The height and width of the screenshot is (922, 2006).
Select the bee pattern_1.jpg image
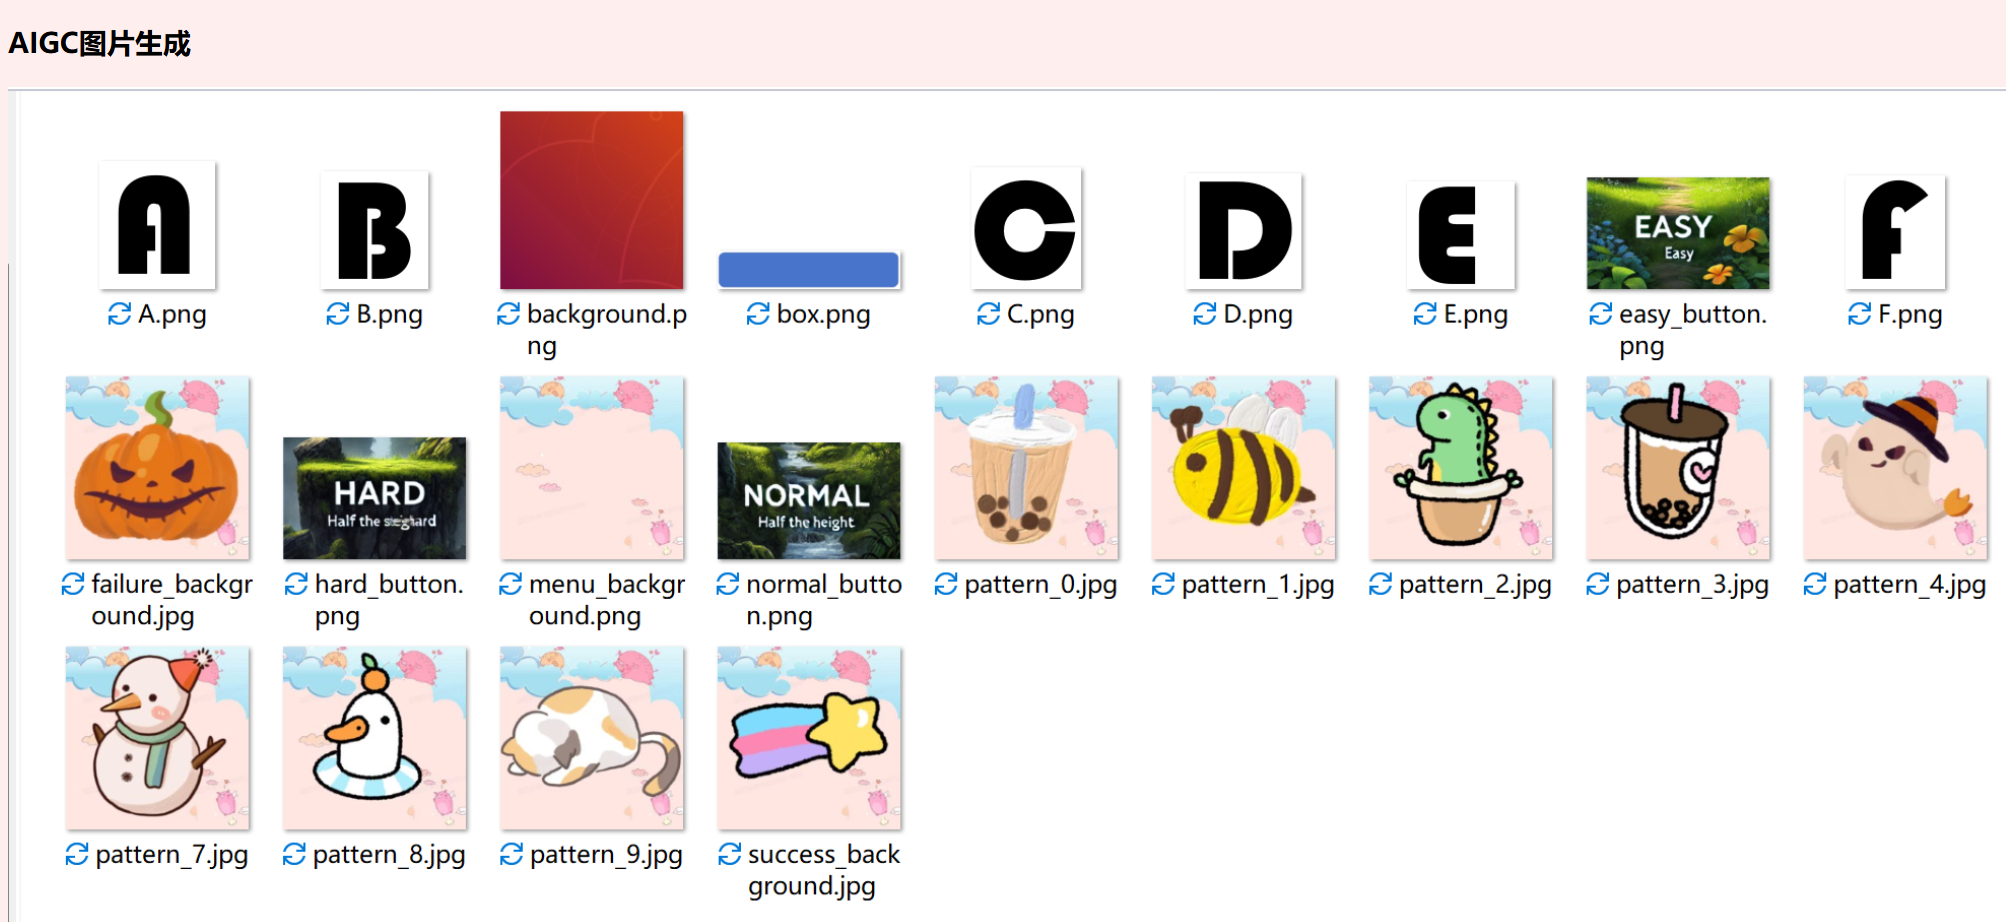(x=1244, y=468)
